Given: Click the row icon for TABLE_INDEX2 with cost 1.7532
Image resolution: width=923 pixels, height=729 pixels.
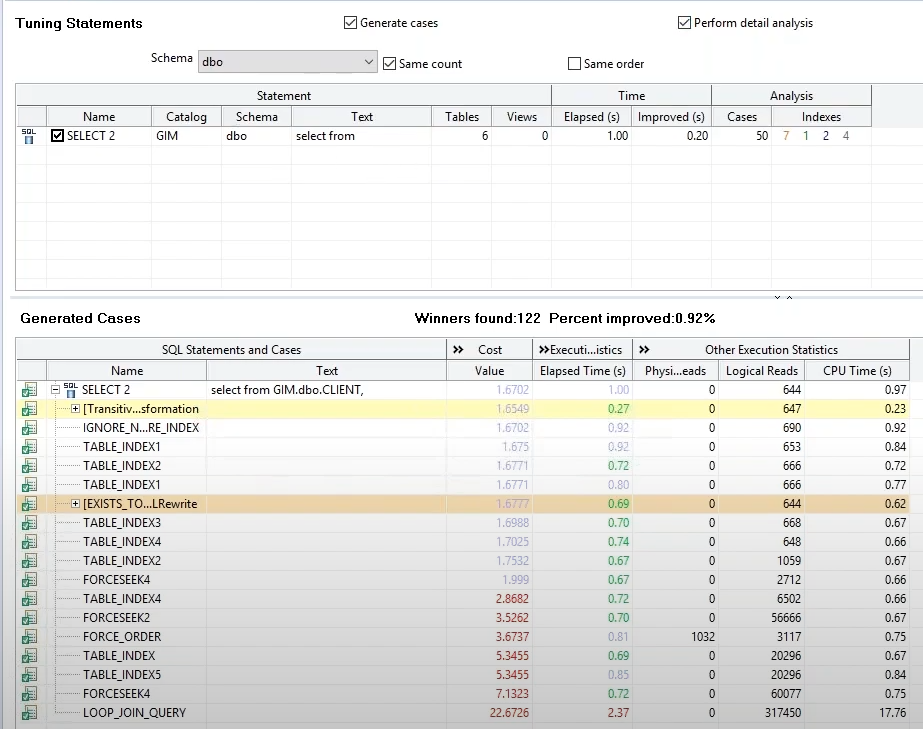Looking at the screenshot, I should [29, 561].
